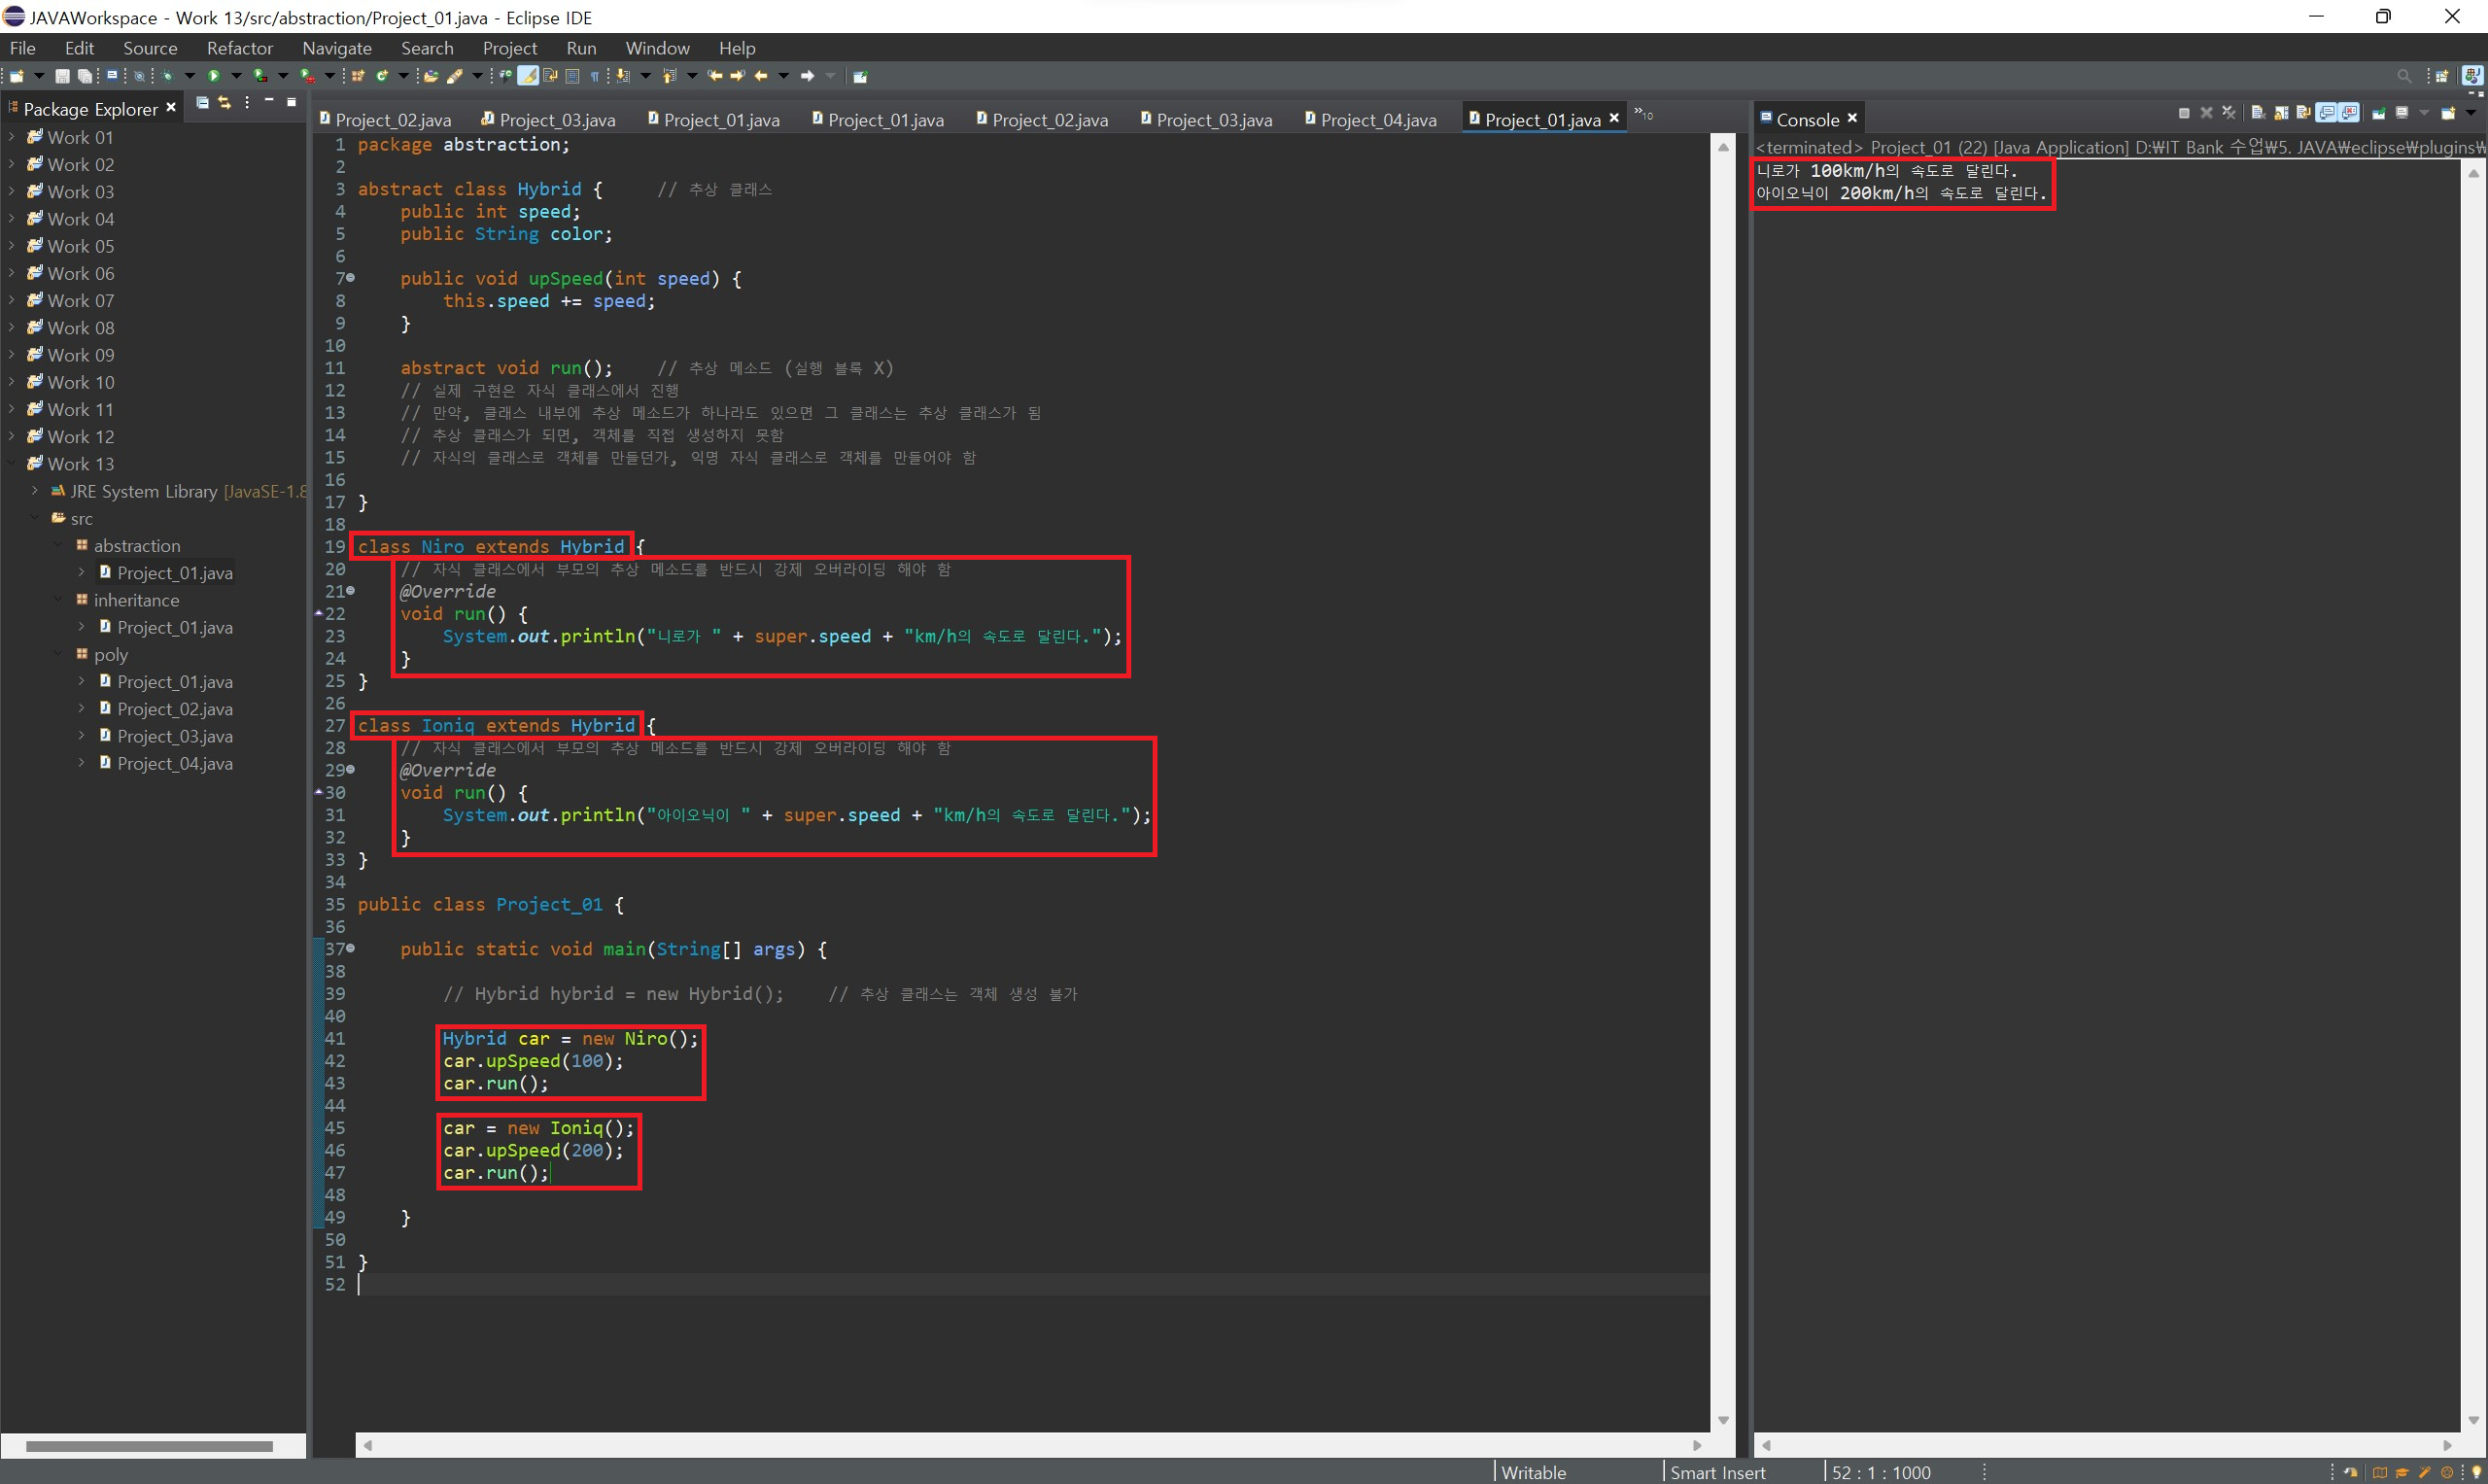Toggle Mark Occurrences highlighter button
This screenshot has height=1484, width=2488.
click(527, 76)
